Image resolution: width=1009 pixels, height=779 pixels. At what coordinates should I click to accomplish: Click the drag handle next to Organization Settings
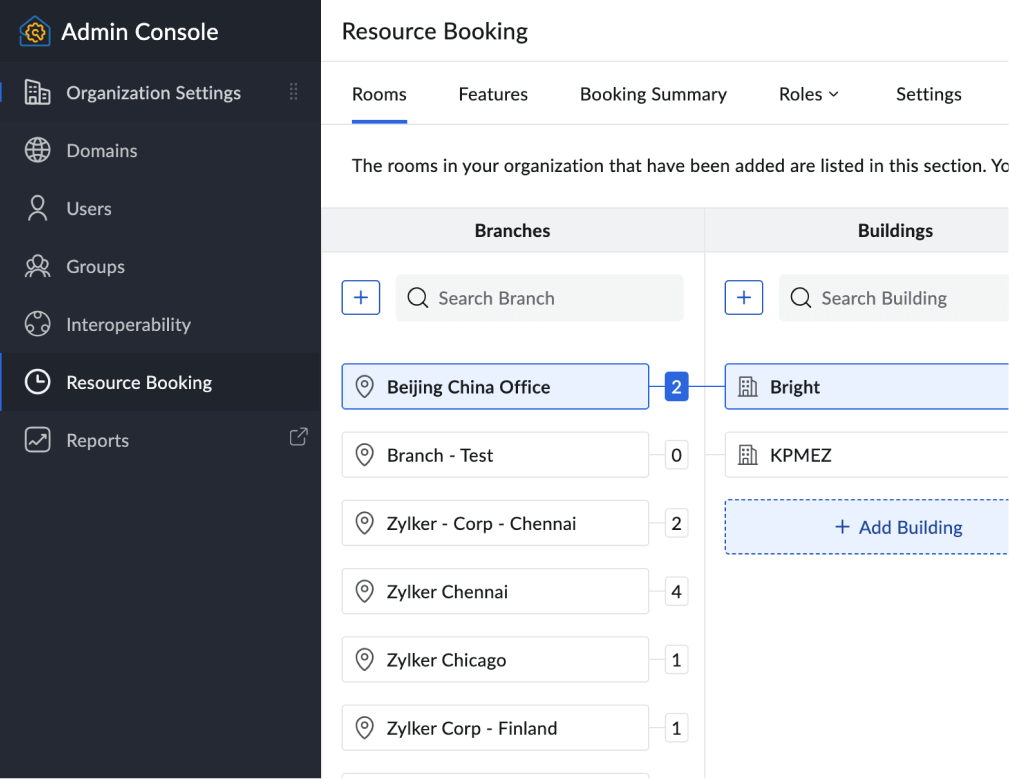tap(294, 92)
